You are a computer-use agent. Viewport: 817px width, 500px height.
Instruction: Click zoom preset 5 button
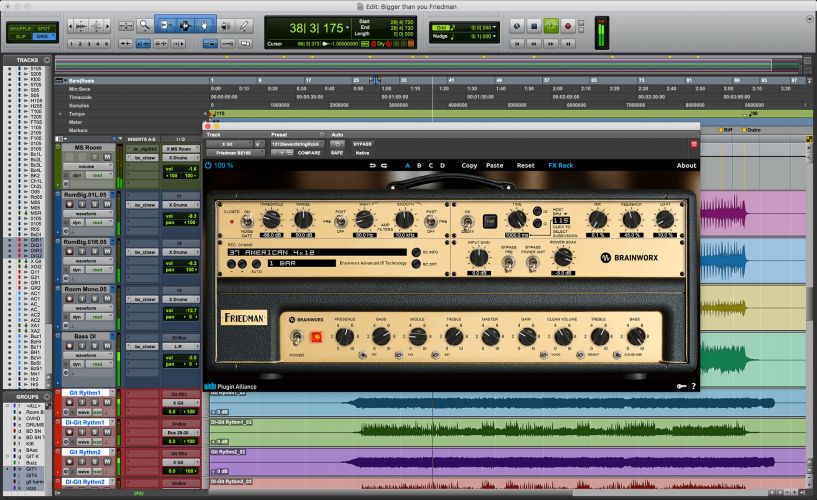106,44
